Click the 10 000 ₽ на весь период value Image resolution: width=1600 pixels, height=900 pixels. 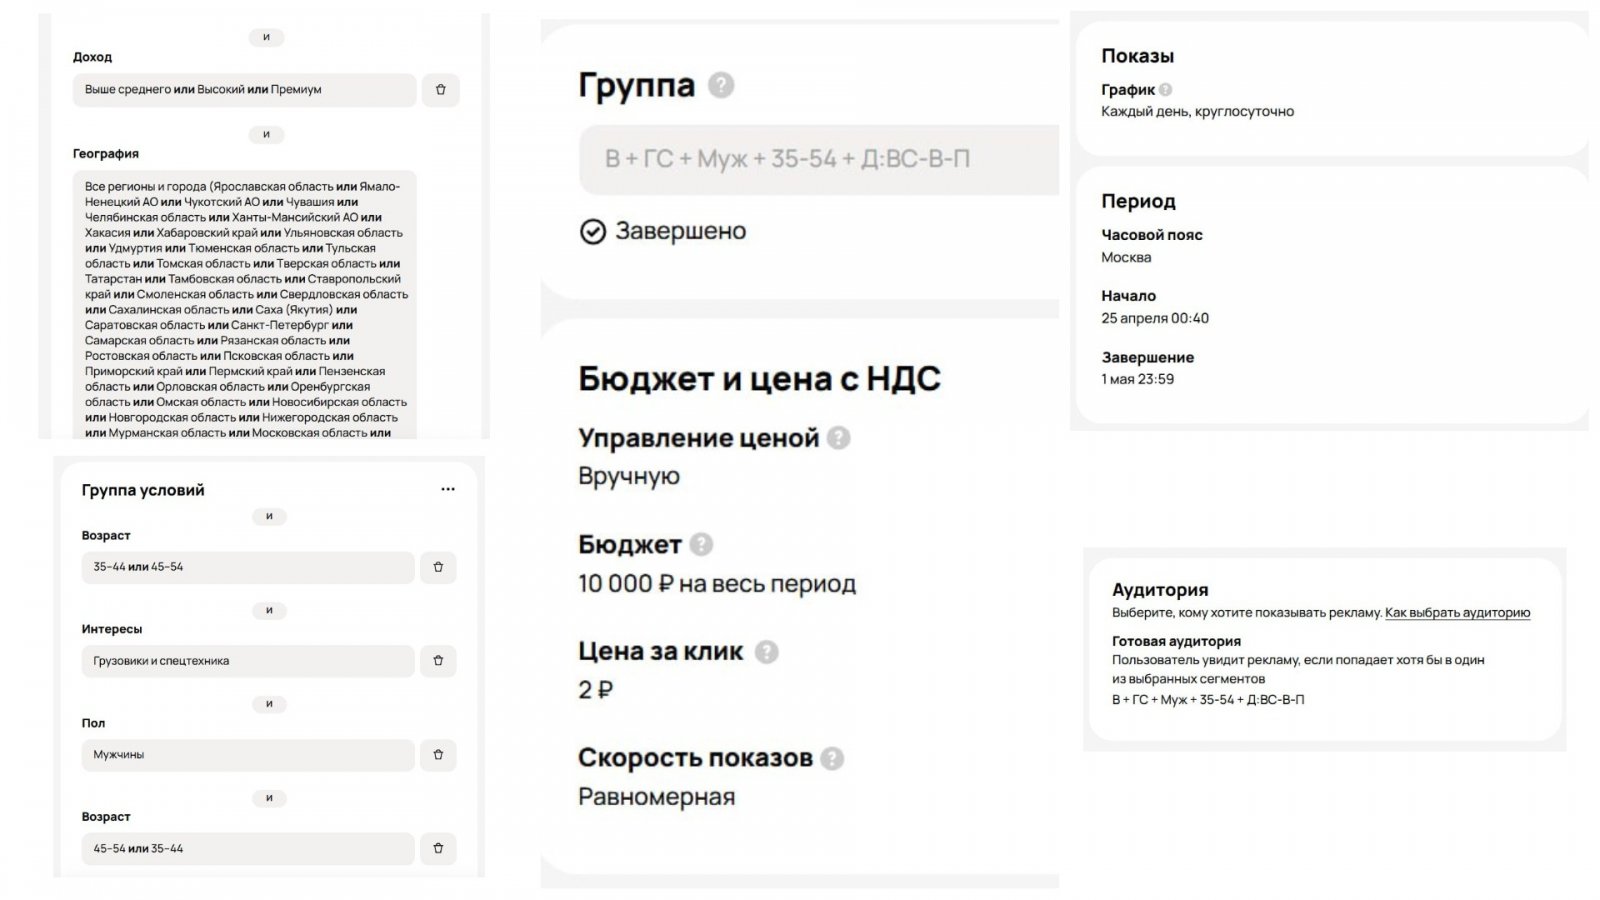click(x=717, y=584)
